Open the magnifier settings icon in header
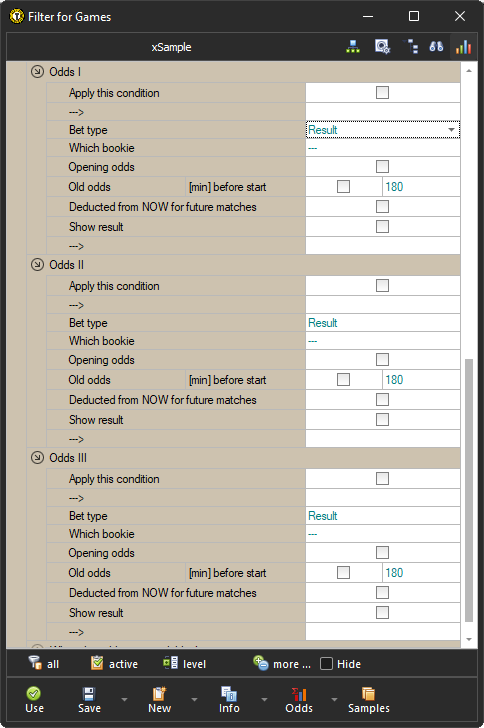 pyautogui.click(x=382, y=46)
